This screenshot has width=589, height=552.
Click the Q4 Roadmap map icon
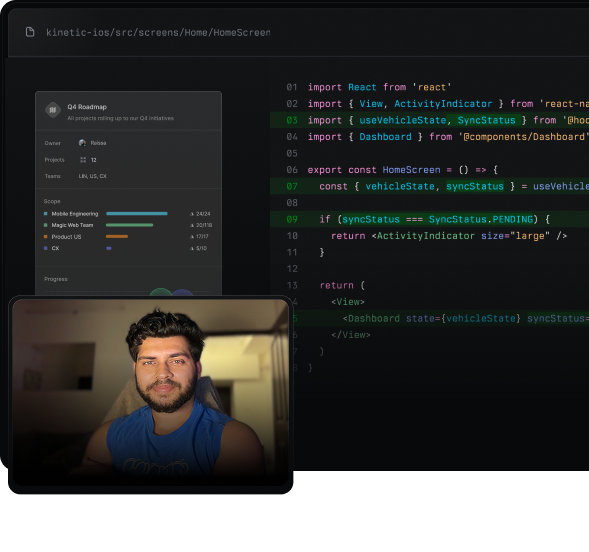53,110
